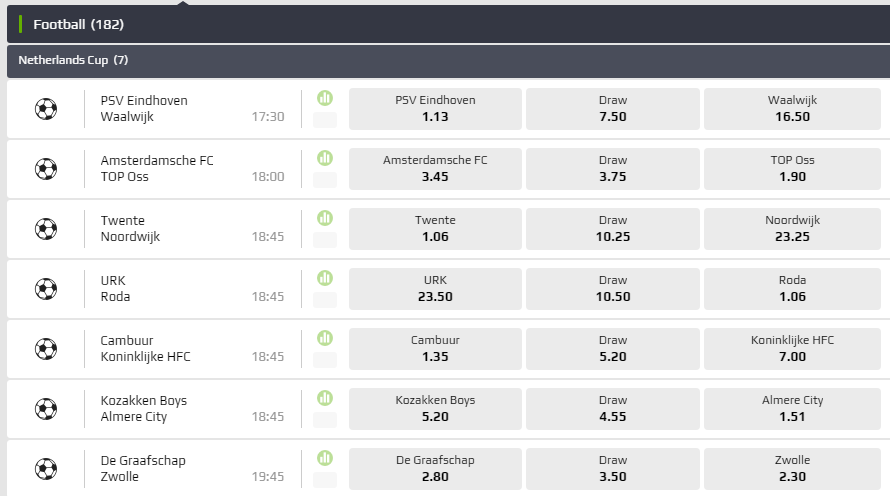Show statistics icon for Cambuur match
The image size is (890, 499).
click(325, 338)
